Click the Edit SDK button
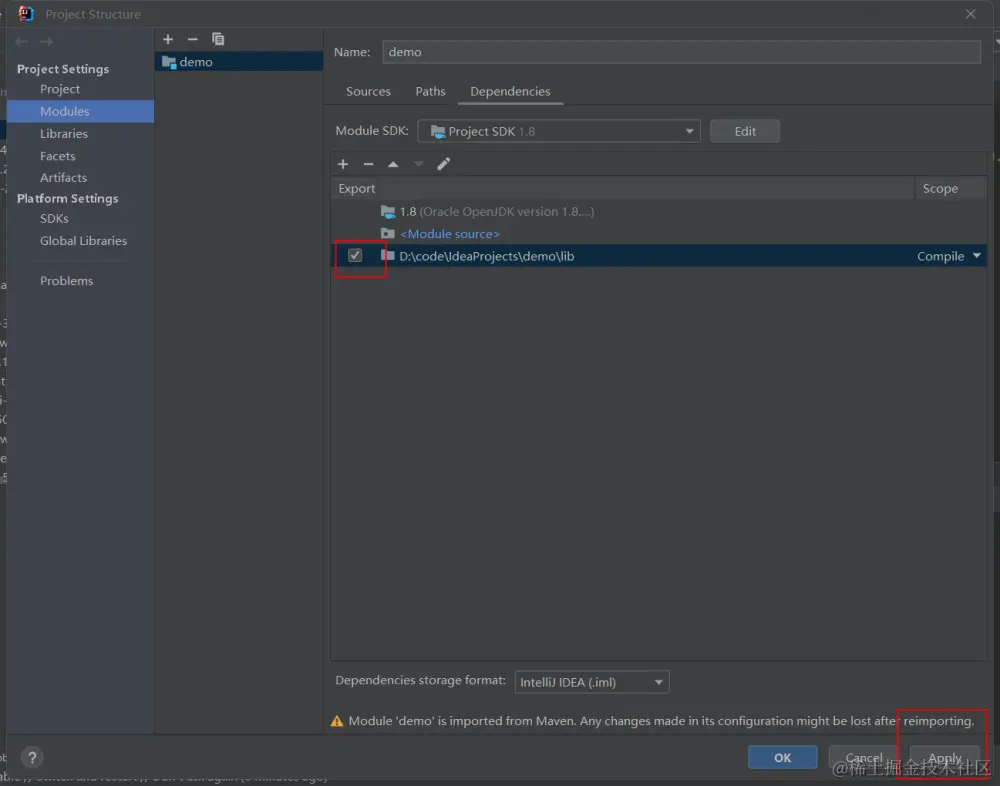The height and width of the screenshot is (786, 1000). (745, 131)
